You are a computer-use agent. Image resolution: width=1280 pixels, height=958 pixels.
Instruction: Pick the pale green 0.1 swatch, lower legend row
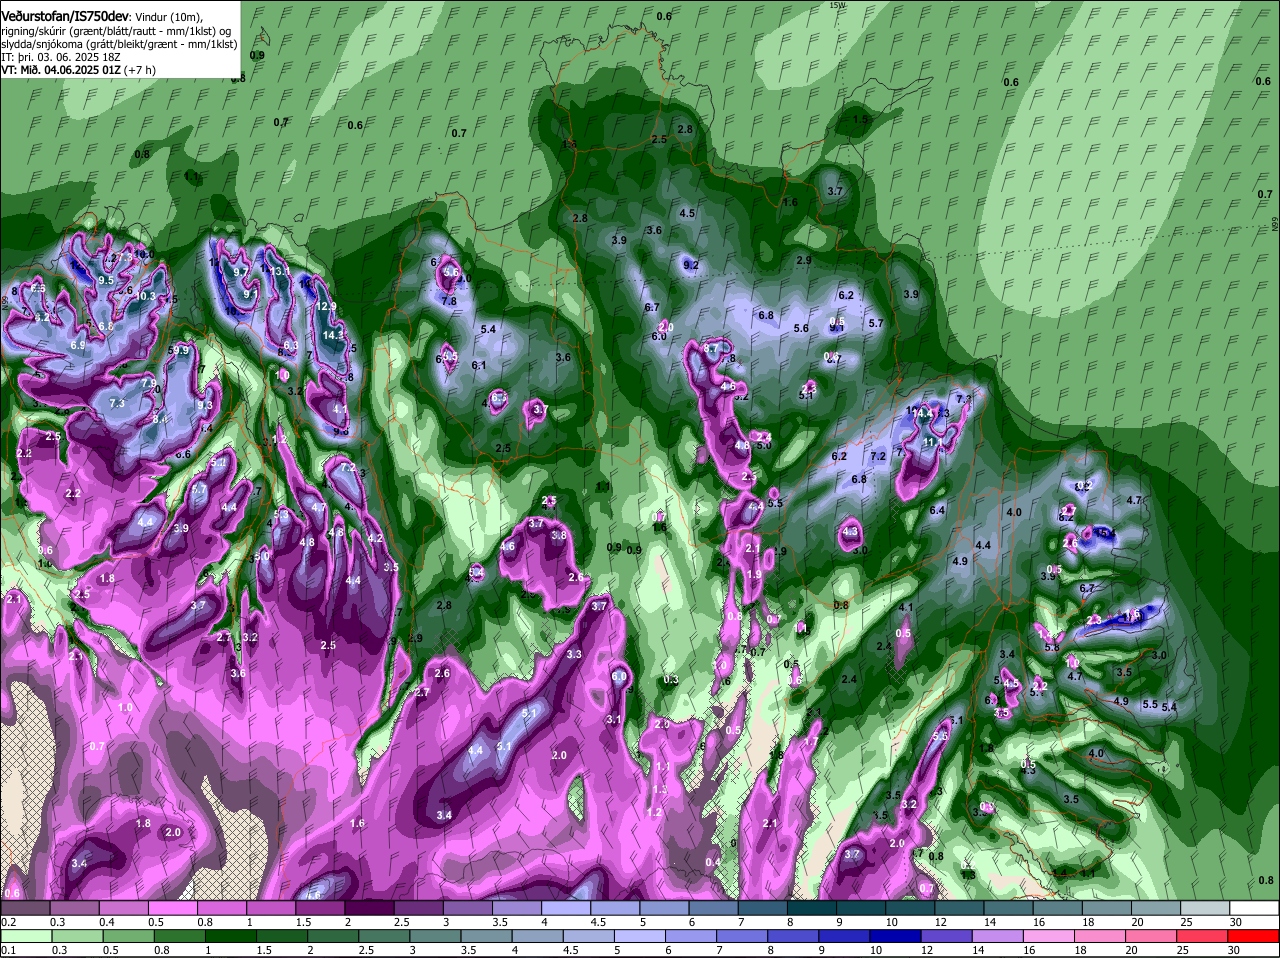[24, 936]
